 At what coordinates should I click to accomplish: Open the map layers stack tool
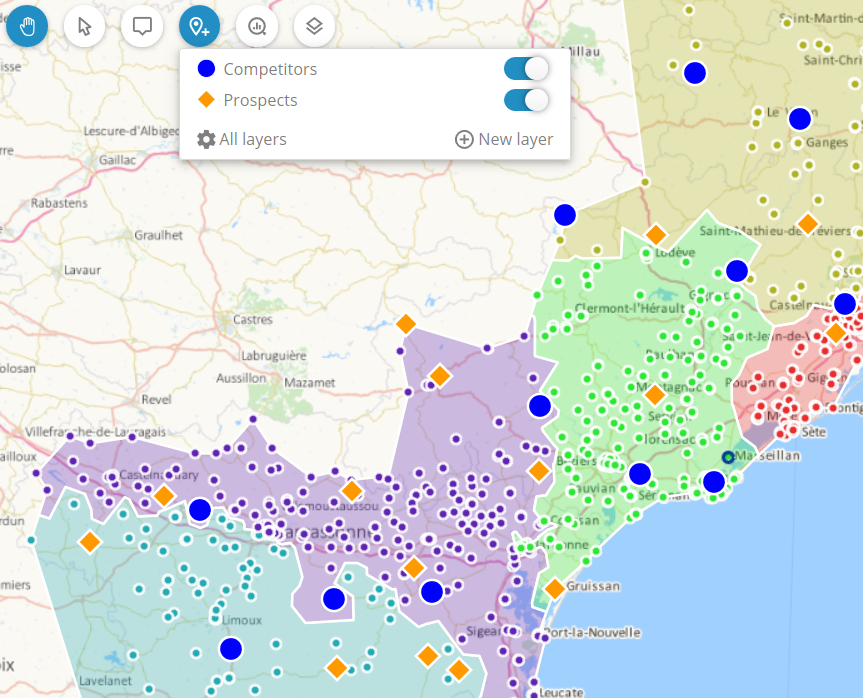pos(314,27)
